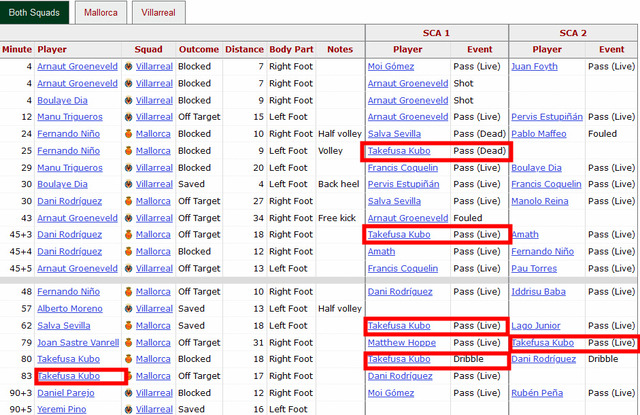Screen dimensions: 640x415
Task: Click Mallorca crest icon in minute 24 row
Action: point(129,134)
